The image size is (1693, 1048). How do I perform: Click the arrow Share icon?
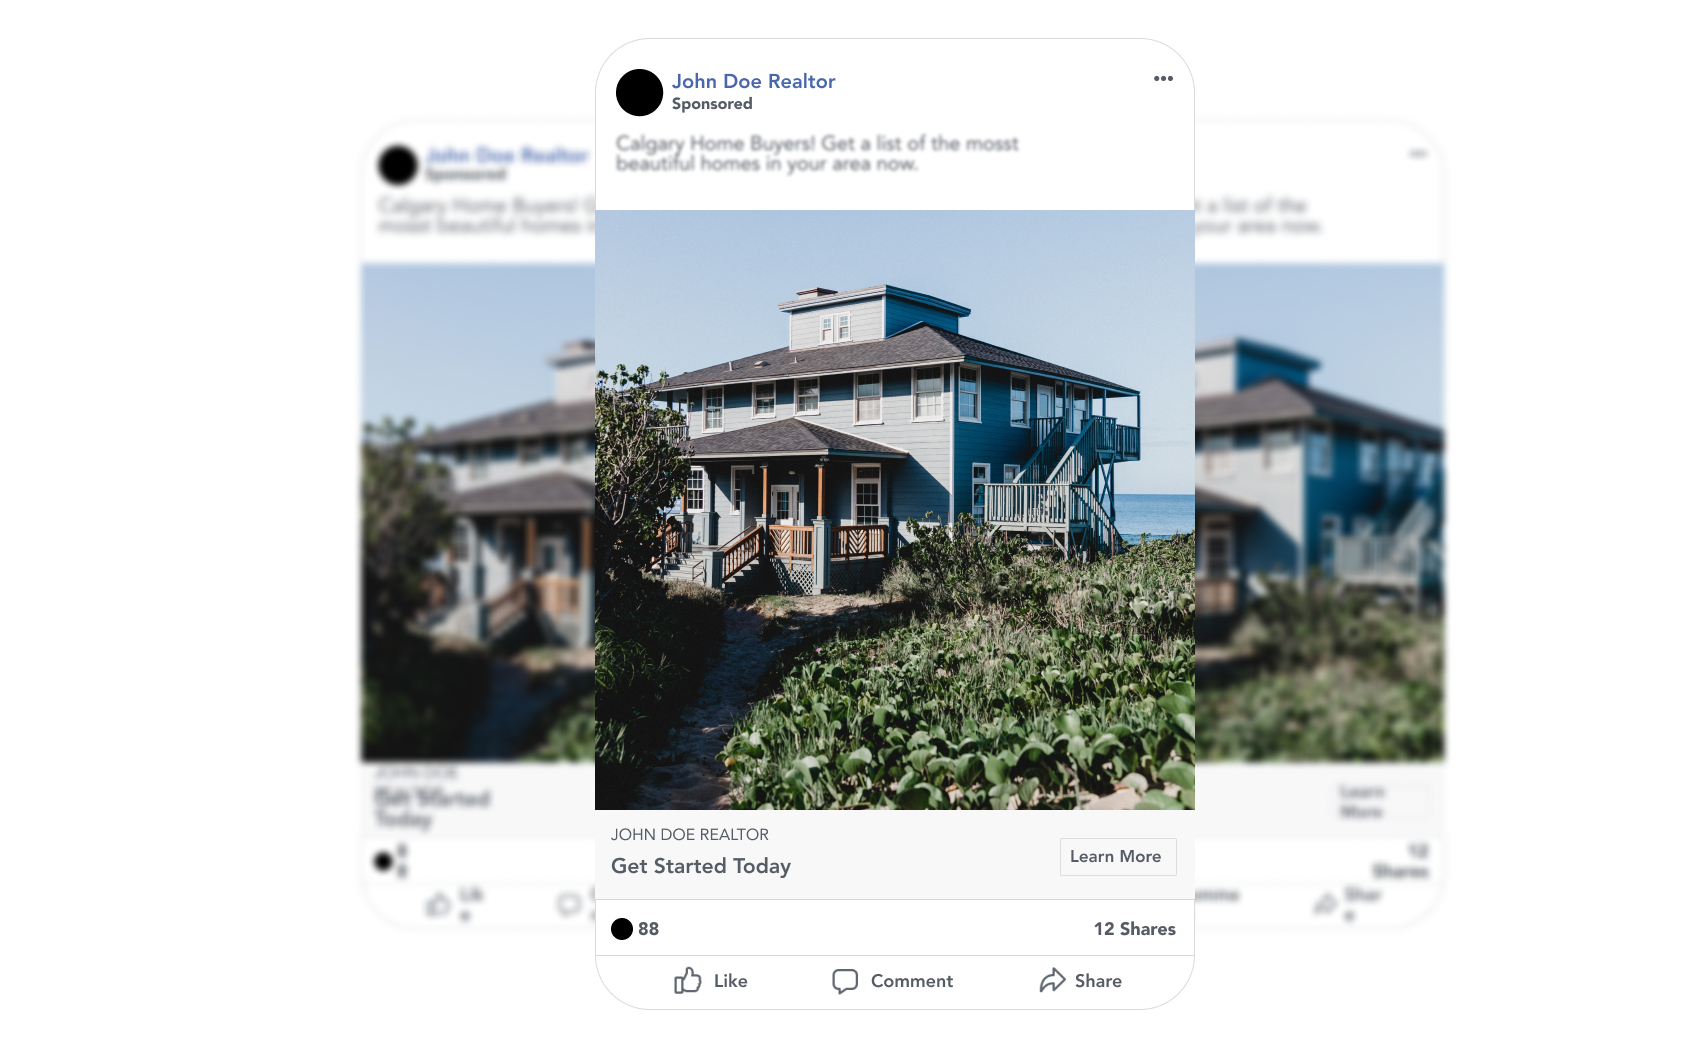(1052, 980)
